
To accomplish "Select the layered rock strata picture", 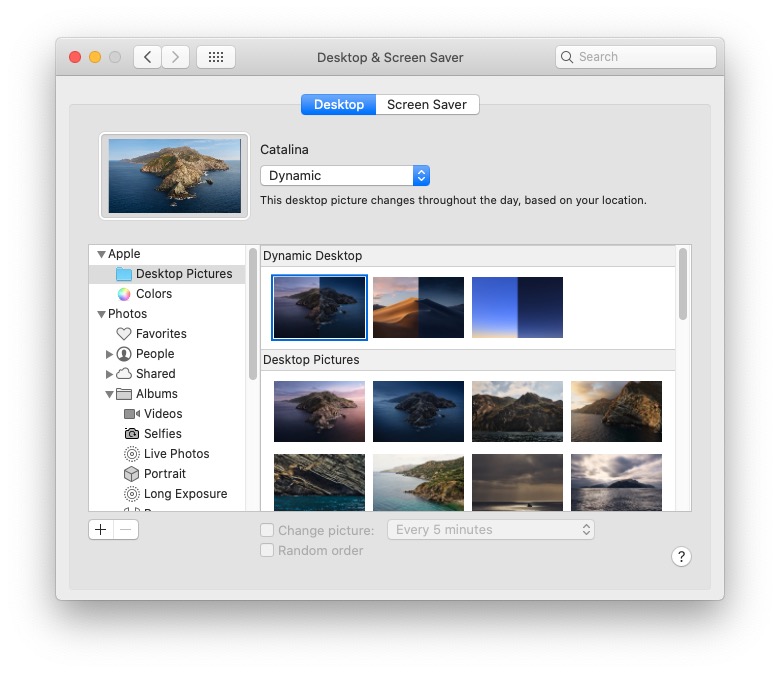I will click(x=319, y=482).
